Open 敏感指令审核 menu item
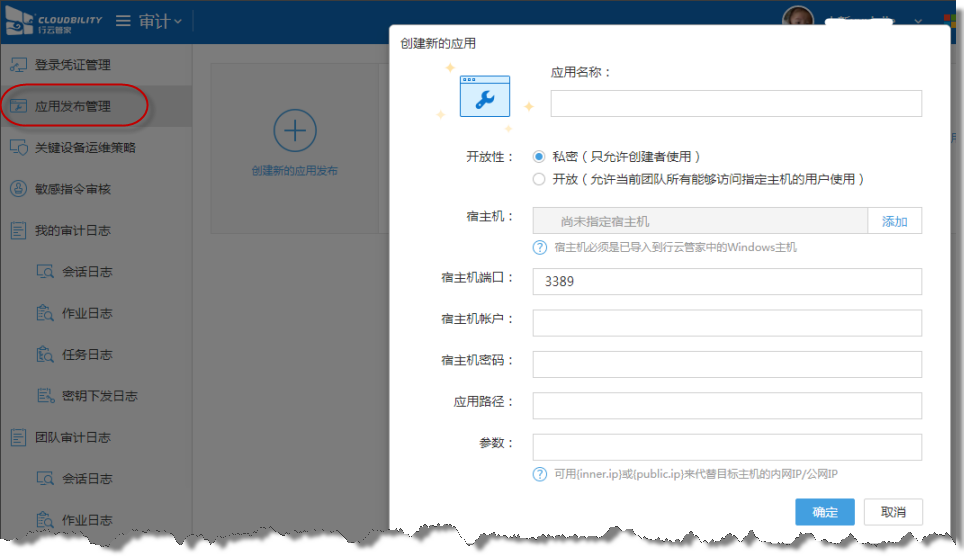This screenshot has height=556, width=964. pos(73,189)
